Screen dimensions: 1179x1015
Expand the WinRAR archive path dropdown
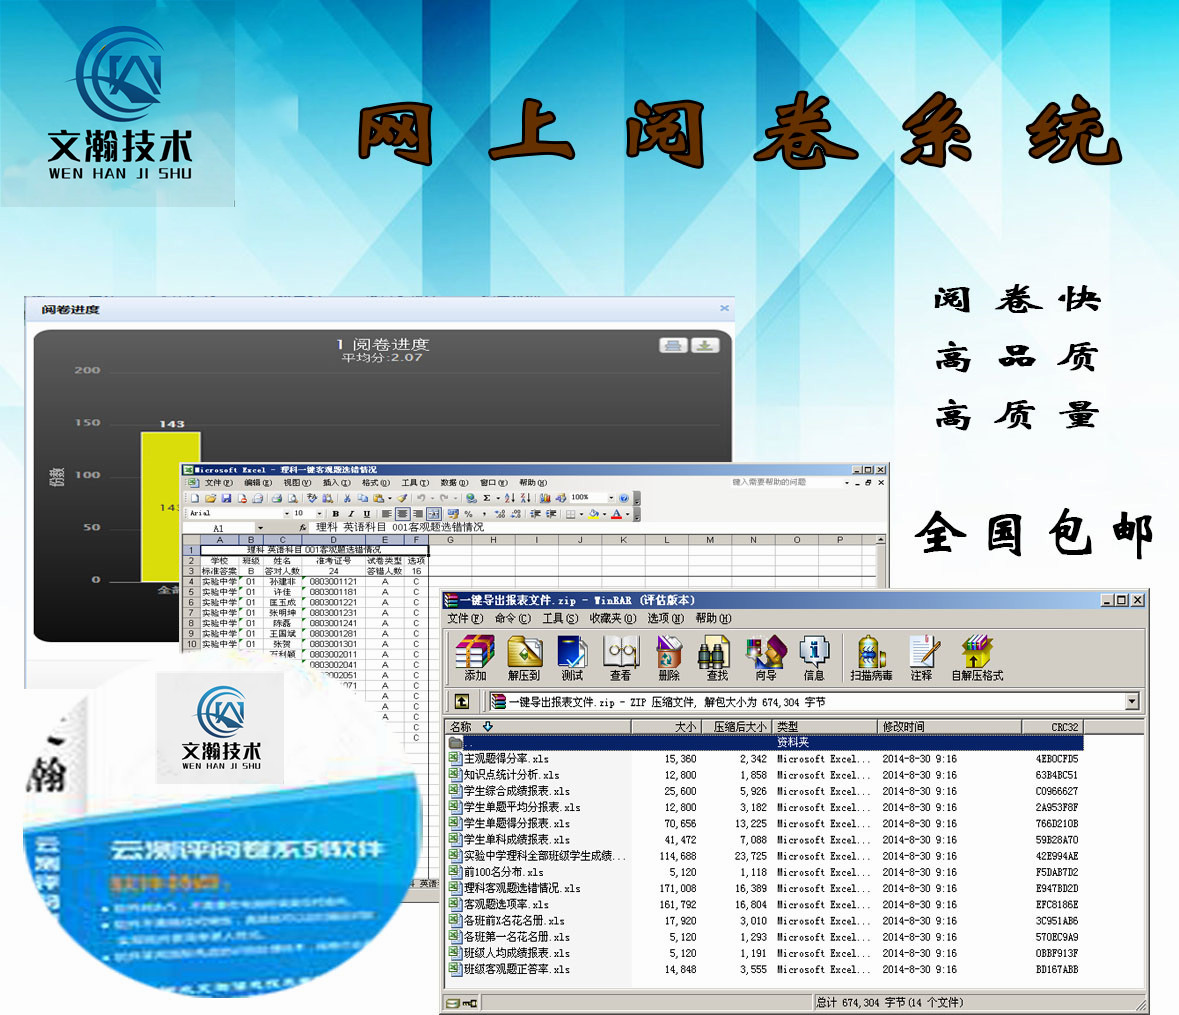tap(1132, 702)
